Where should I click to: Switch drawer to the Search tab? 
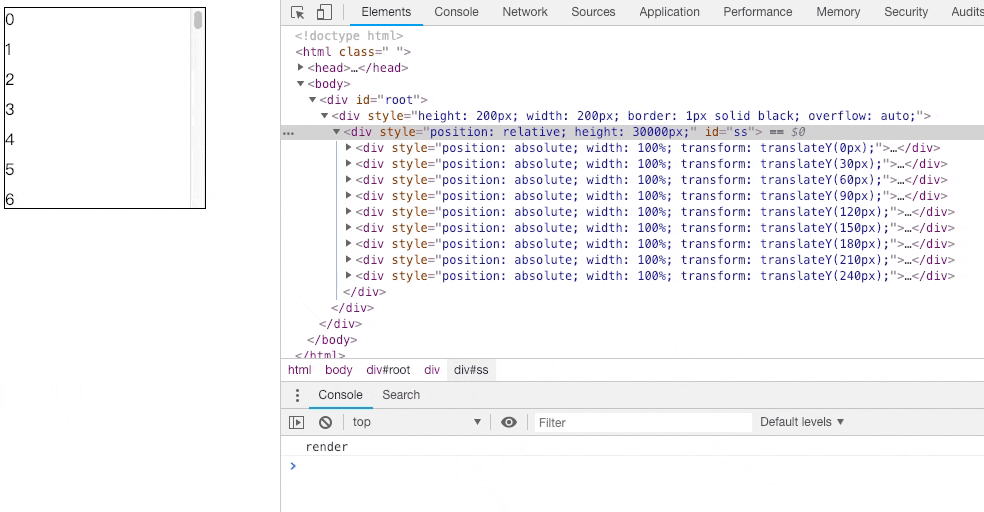pyautogui.click(x=401, y=395)
